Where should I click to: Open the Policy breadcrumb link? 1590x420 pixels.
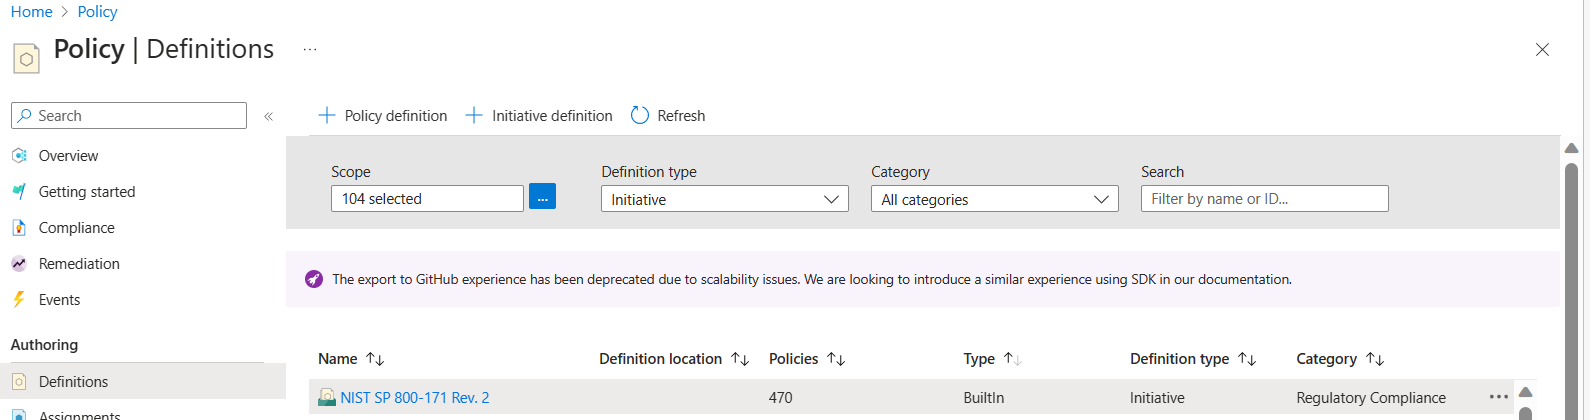97,12
